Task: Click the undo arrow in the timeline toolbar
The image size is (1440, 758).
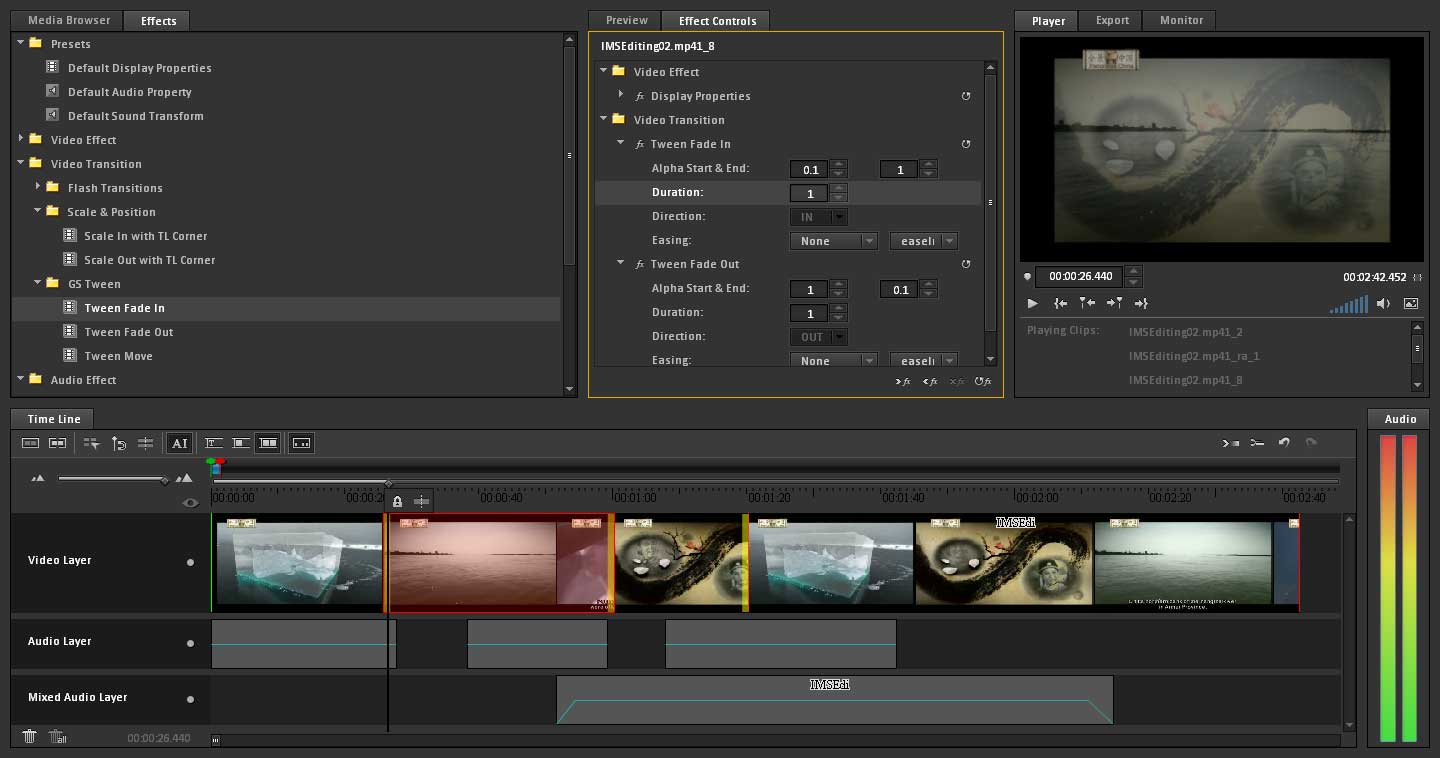Action: 1284,443
